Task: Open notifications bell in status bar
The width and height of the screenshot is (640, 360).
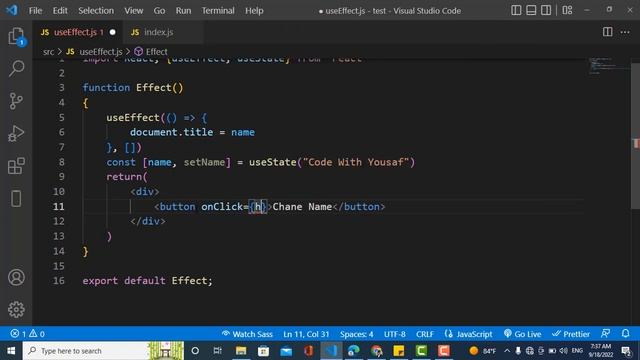Action: pos(625,334)
